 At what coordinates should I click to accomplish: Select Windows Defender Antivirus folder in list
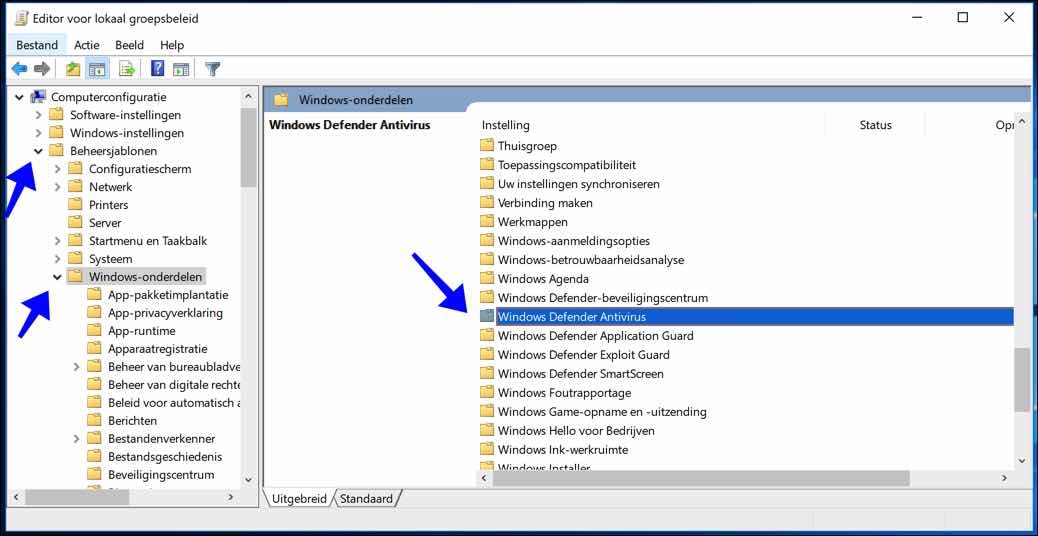click(x=571, y=317)
